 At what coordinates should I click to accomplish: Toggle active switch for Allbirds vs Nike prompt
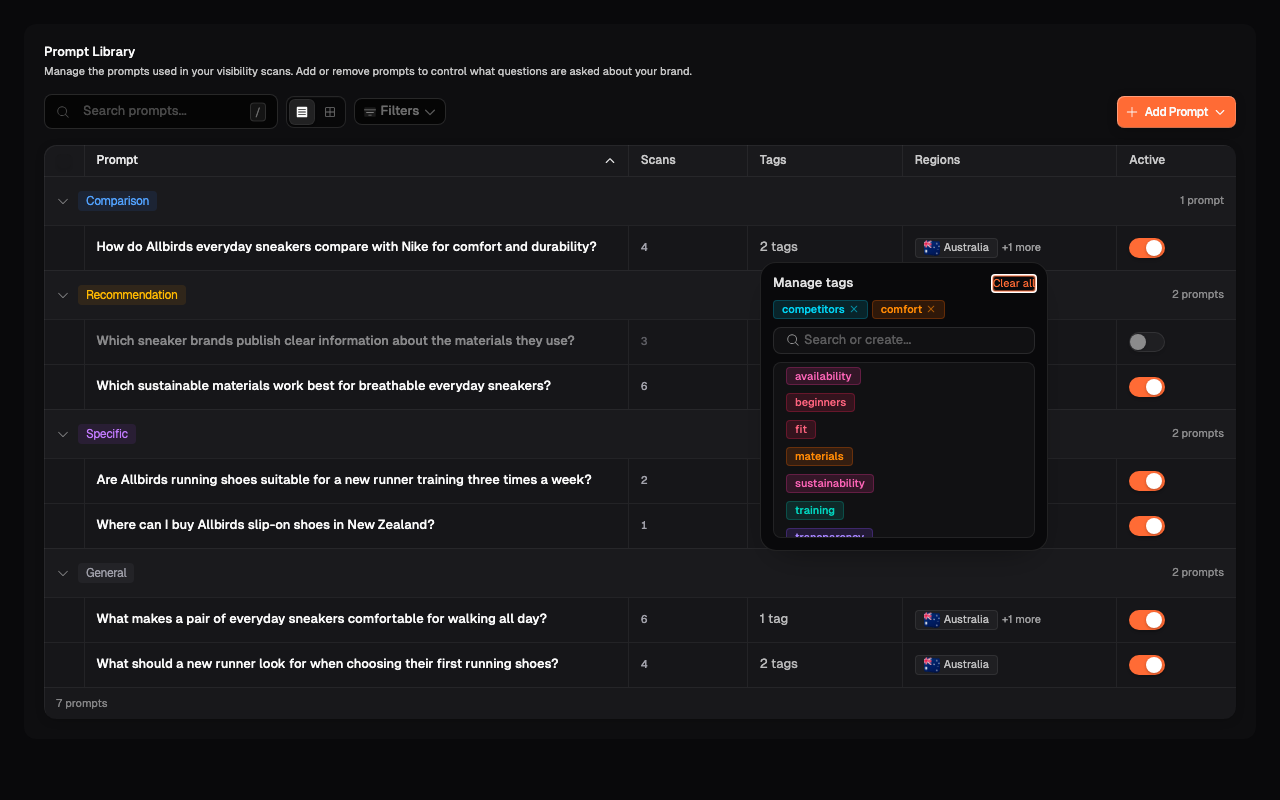(x=1147, y=248)
